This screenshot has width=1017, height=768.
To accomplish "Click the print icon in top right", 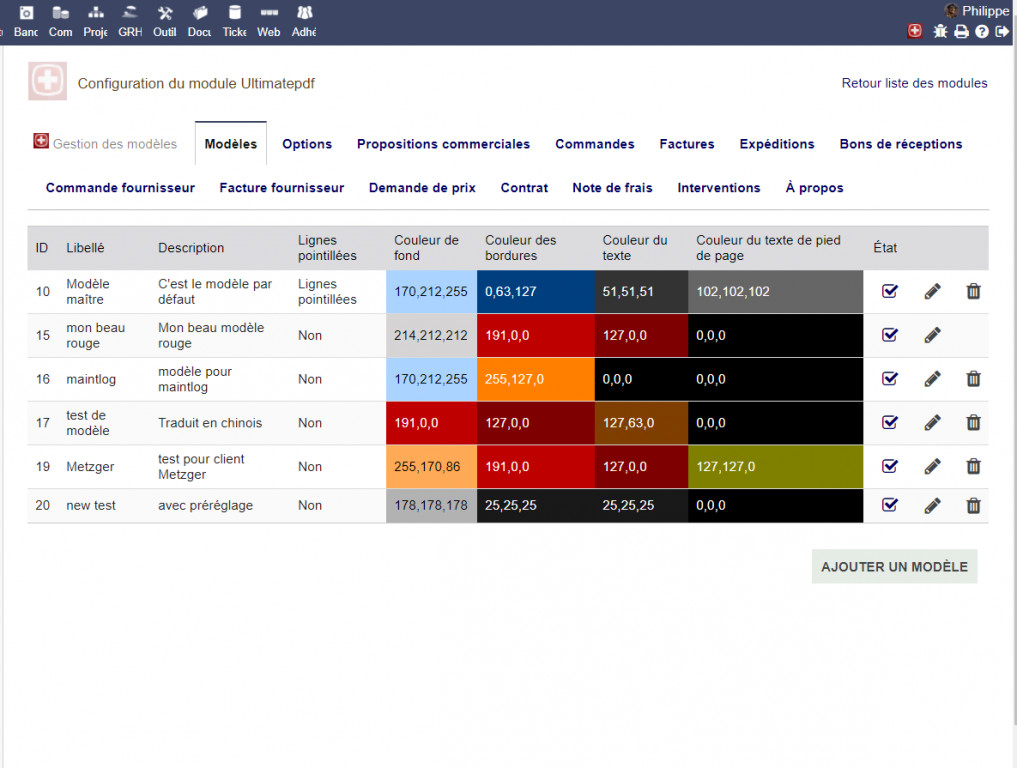I will coord(961,32).
